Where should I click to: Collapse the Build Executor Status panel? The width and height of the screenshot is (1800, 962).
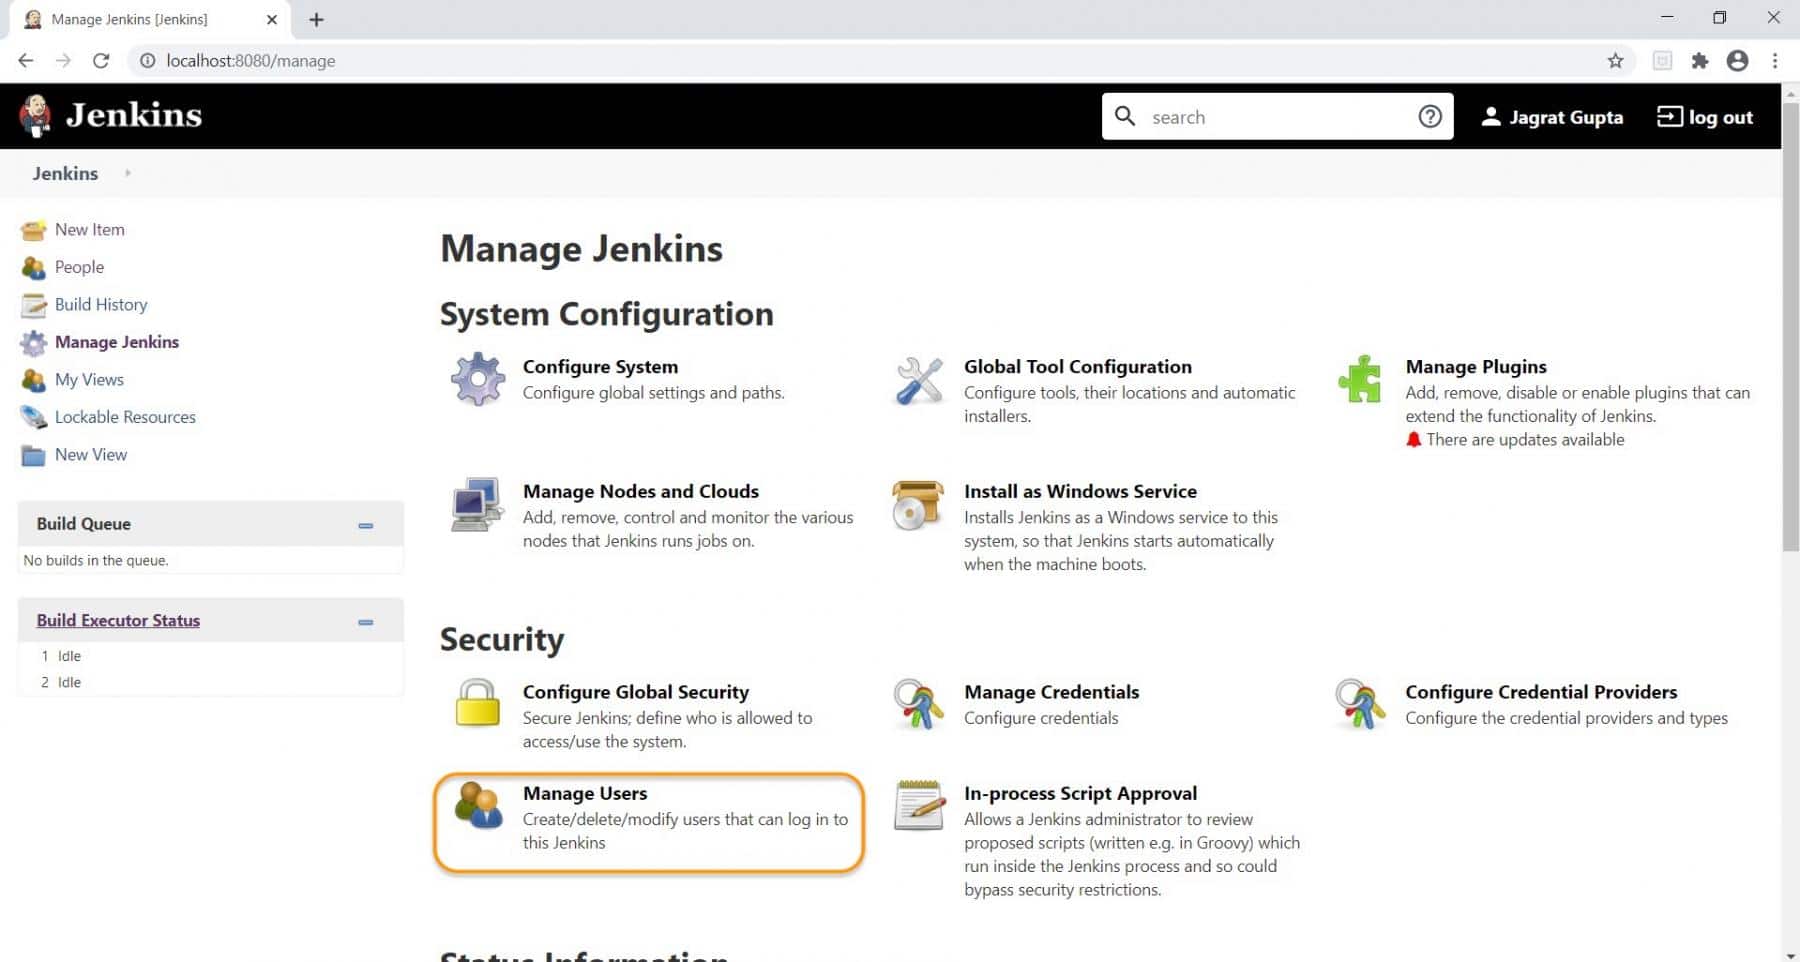click(365, 620)
